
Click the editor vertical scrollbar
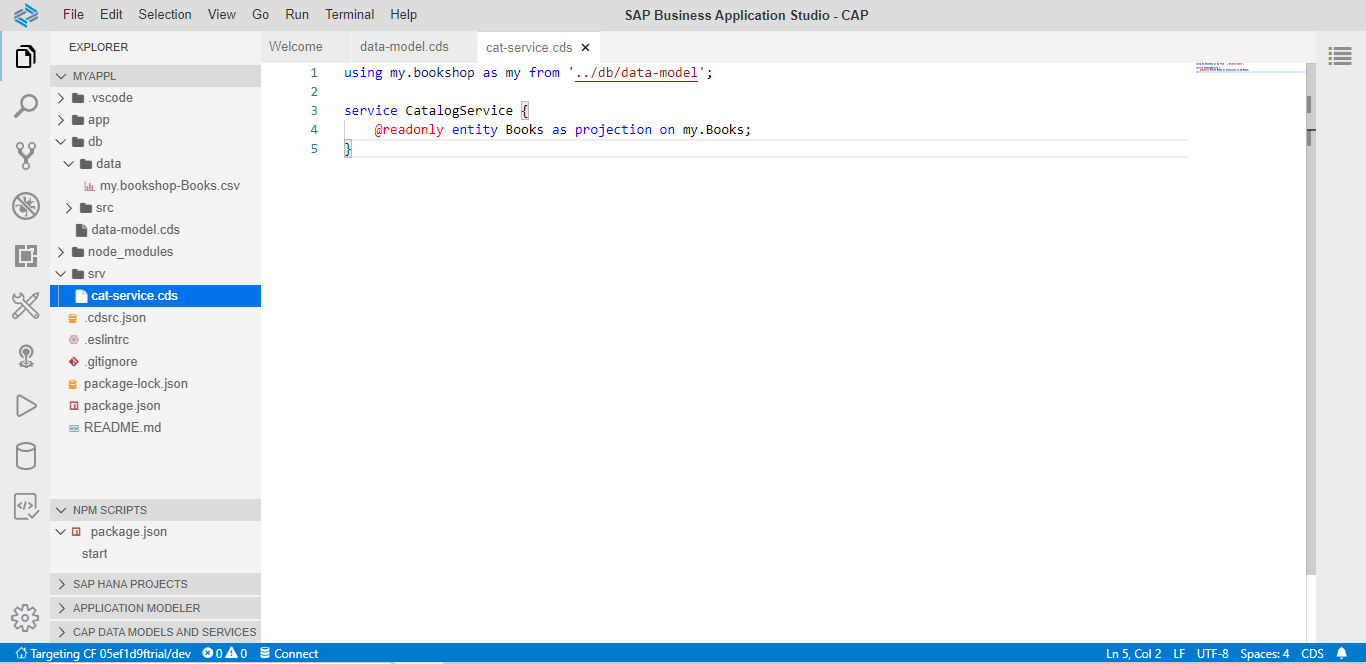point(1310,350)
